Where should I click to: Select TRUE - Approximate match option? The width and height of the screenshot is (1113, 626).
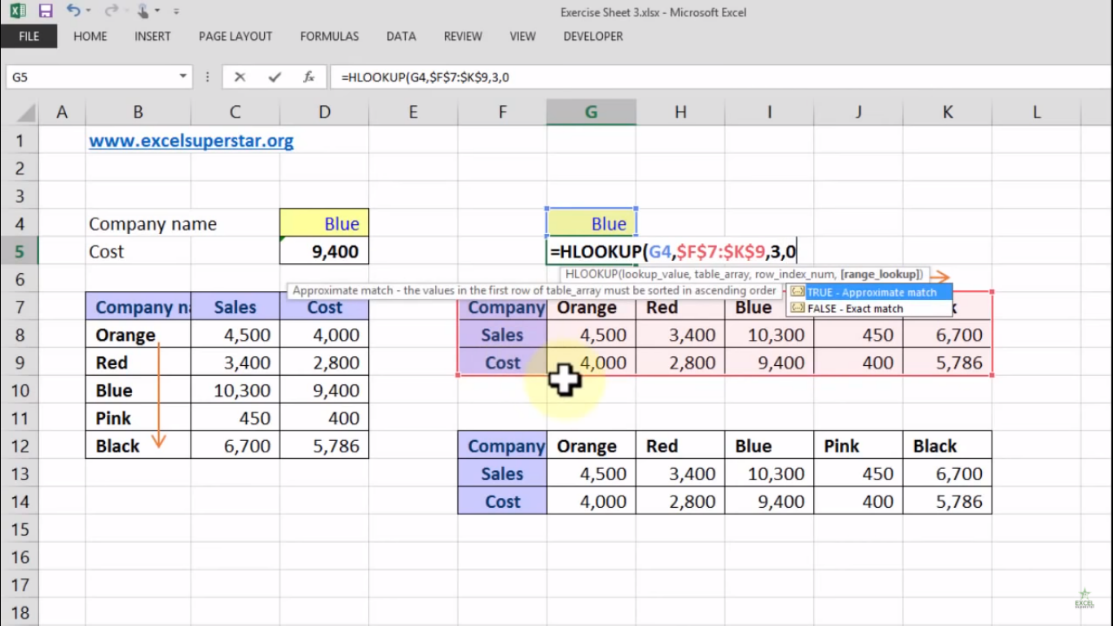pos(870,292)
